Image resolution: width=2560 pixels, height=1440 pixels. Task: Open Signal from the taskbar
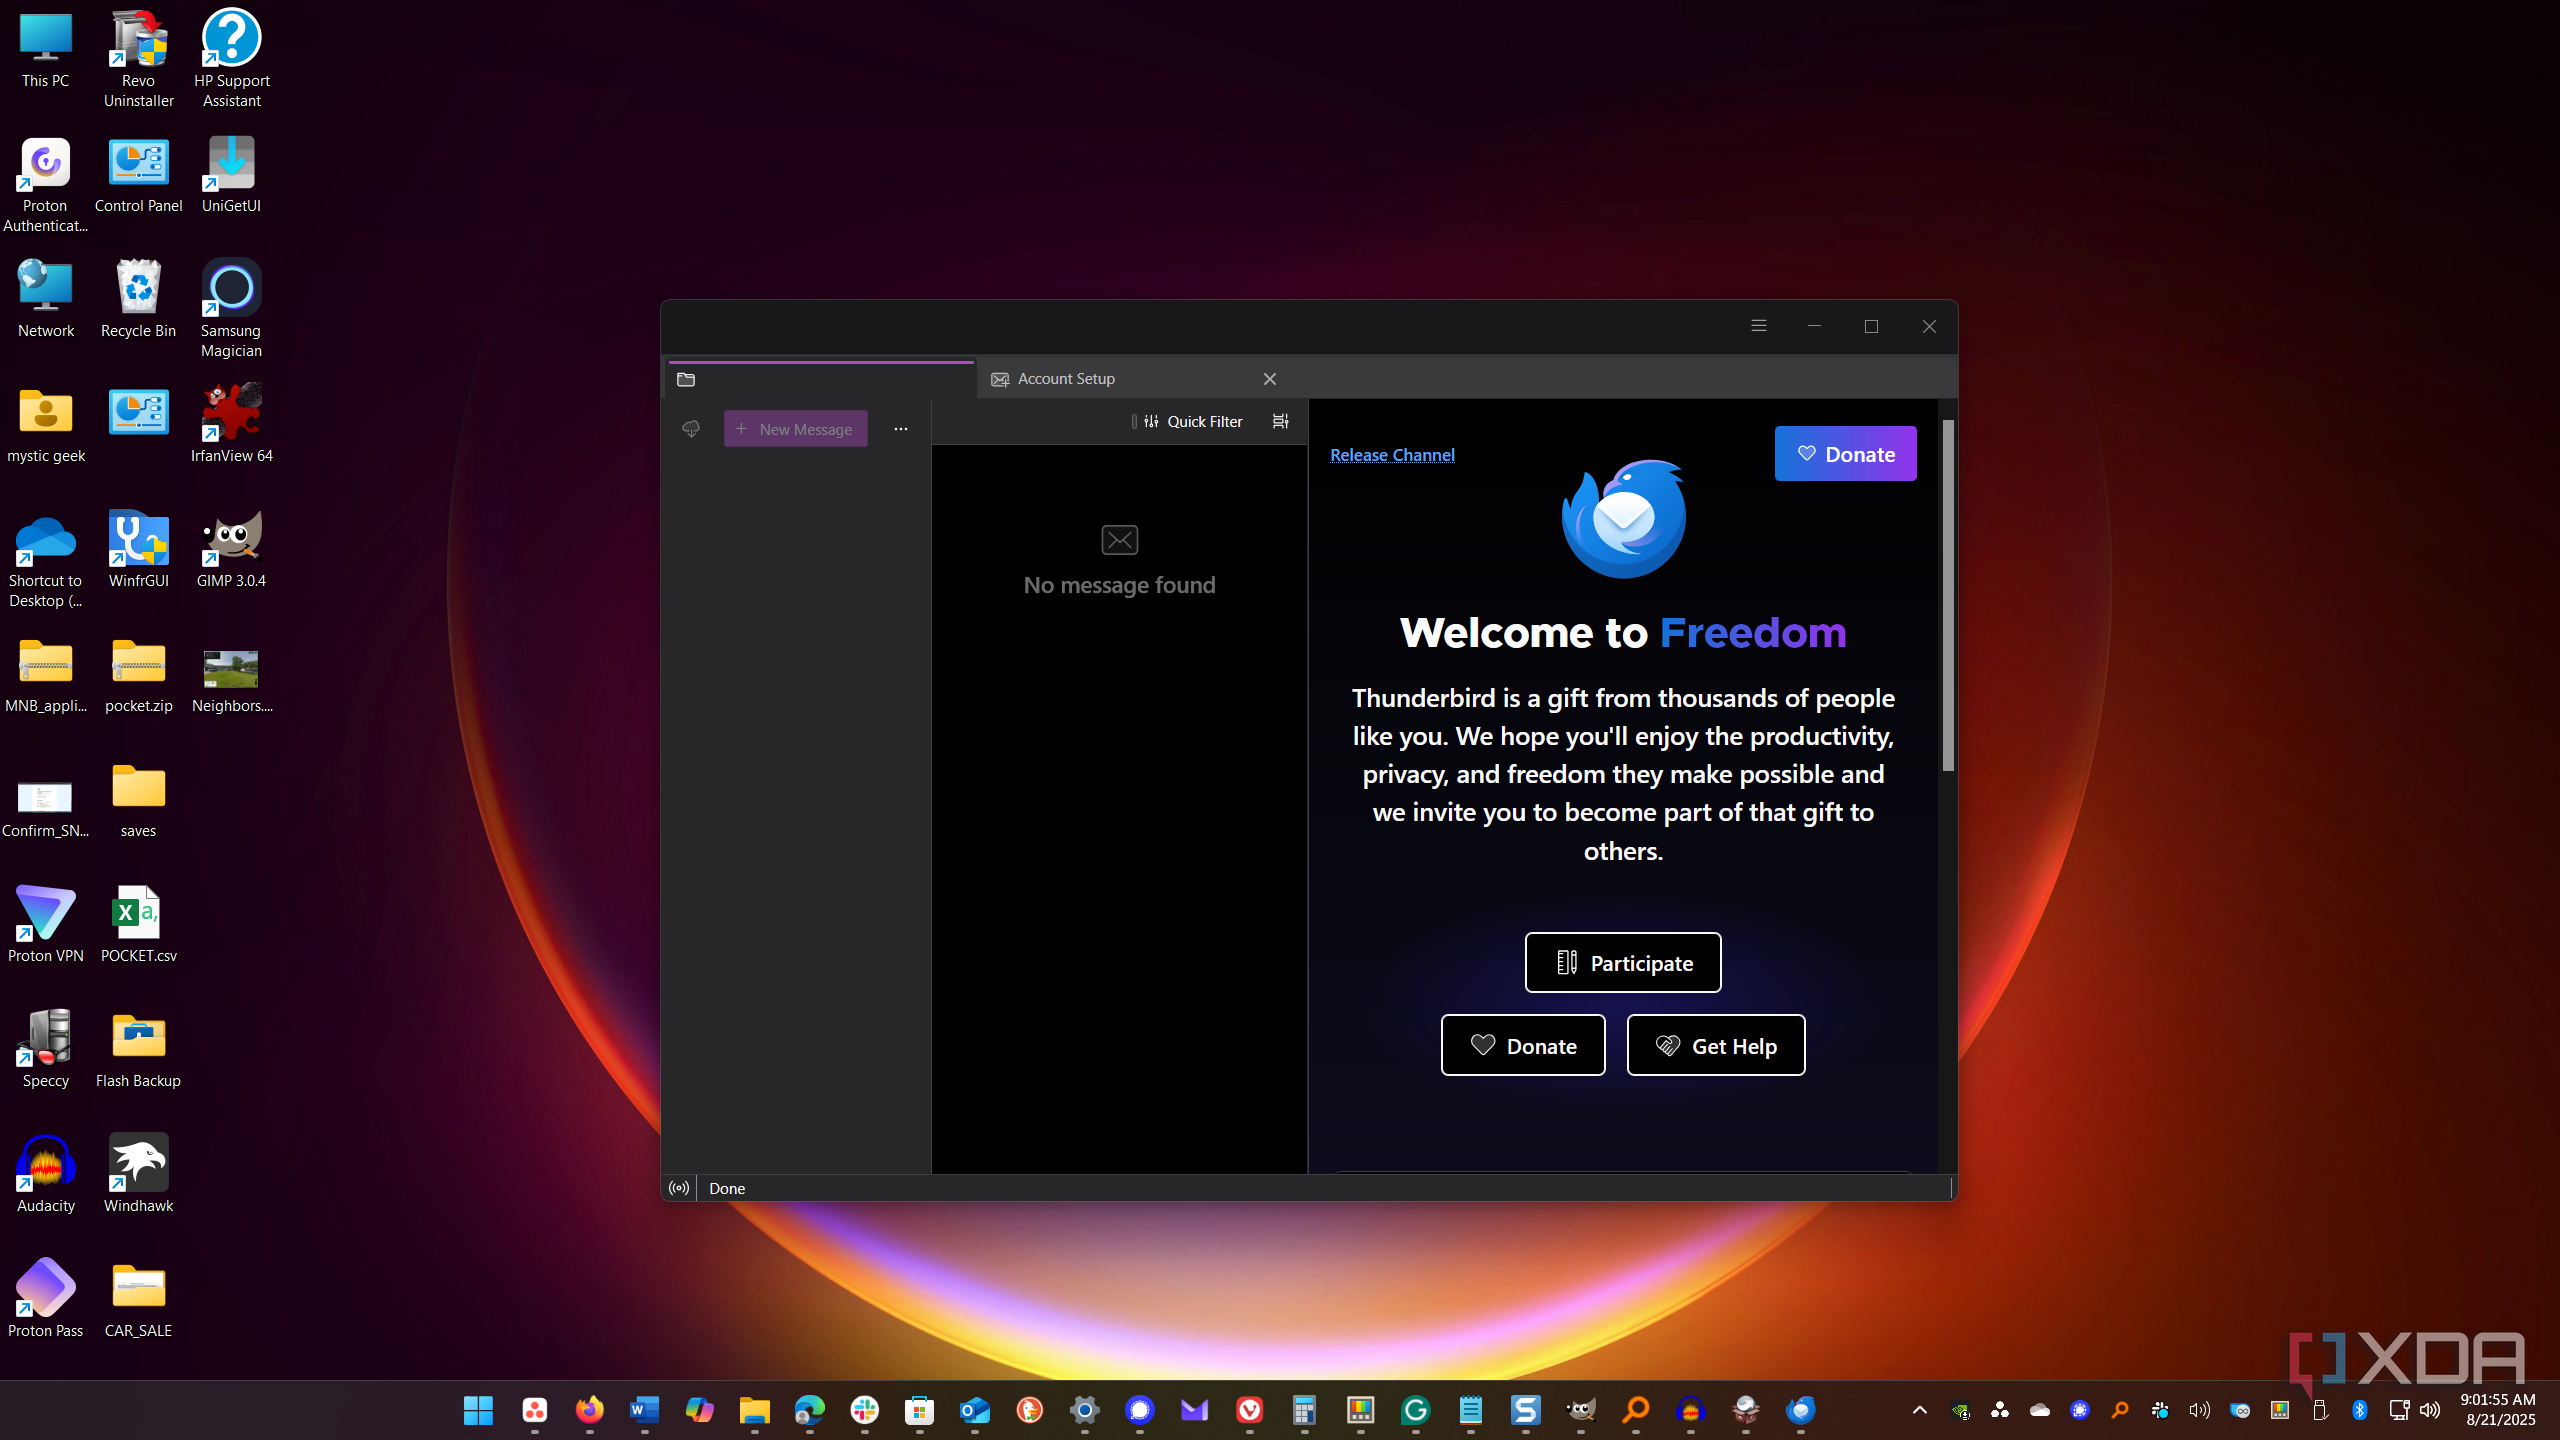1140,1410
